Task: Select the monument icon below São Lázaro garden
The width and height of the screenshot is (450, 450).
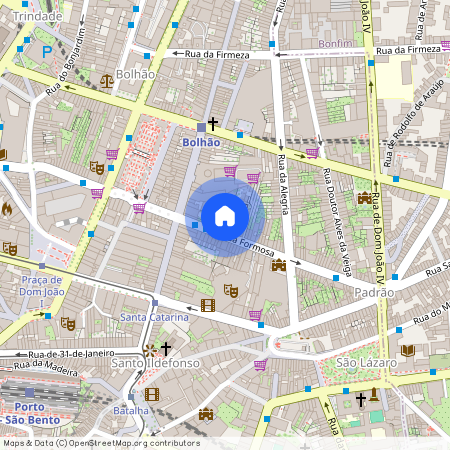Action: pyautogui.click(x=374, y=394)
